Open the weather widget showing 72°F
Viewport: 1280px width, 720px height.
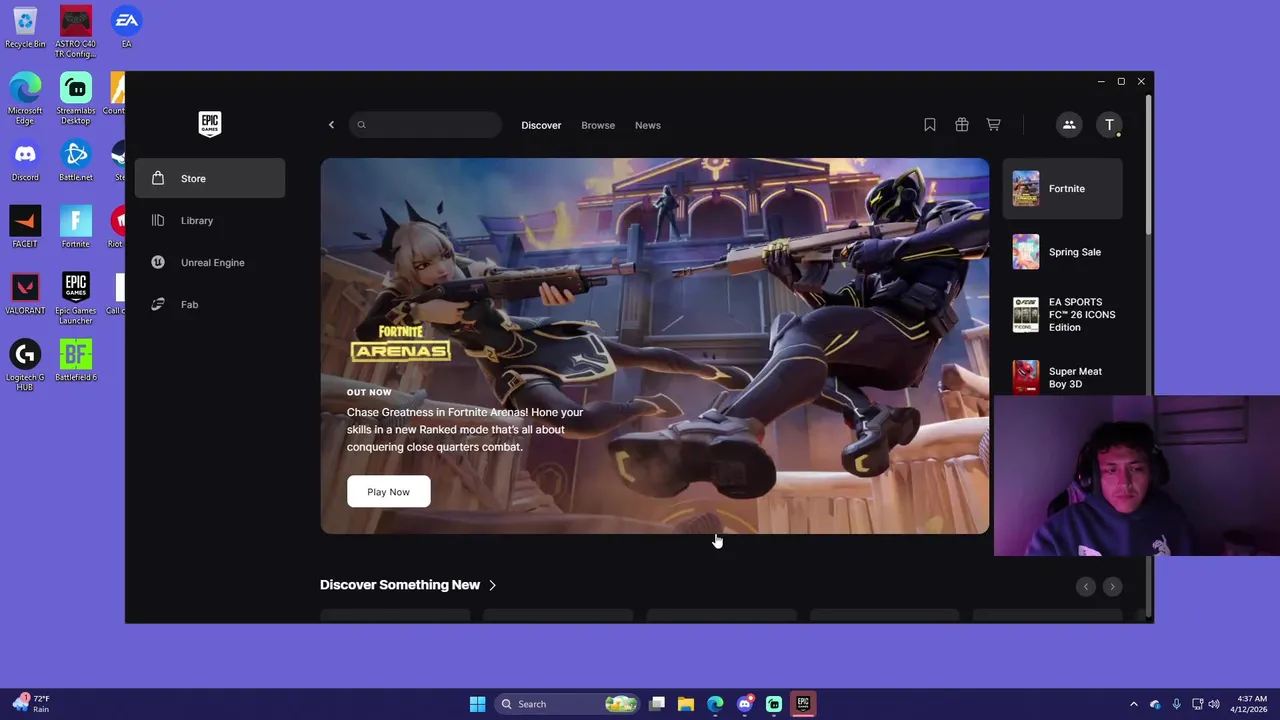(32, 704)
